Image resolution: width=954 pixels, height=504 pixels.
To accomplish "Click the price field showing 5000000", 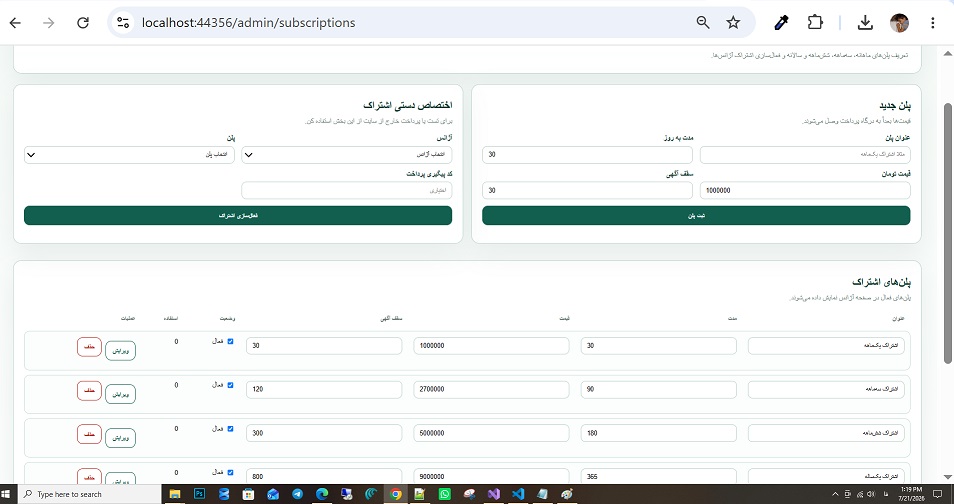I will pos(491,433).
